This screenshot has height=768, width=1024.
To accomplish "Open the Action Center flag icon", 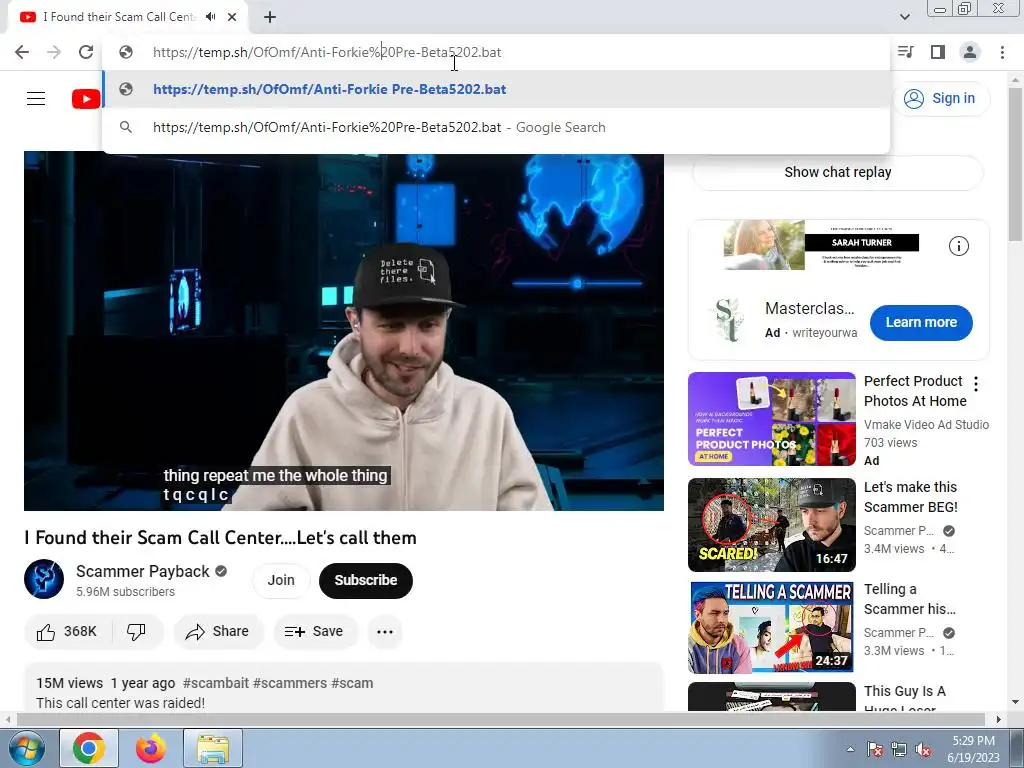I will pyautogui.click(x=874, y=749).
